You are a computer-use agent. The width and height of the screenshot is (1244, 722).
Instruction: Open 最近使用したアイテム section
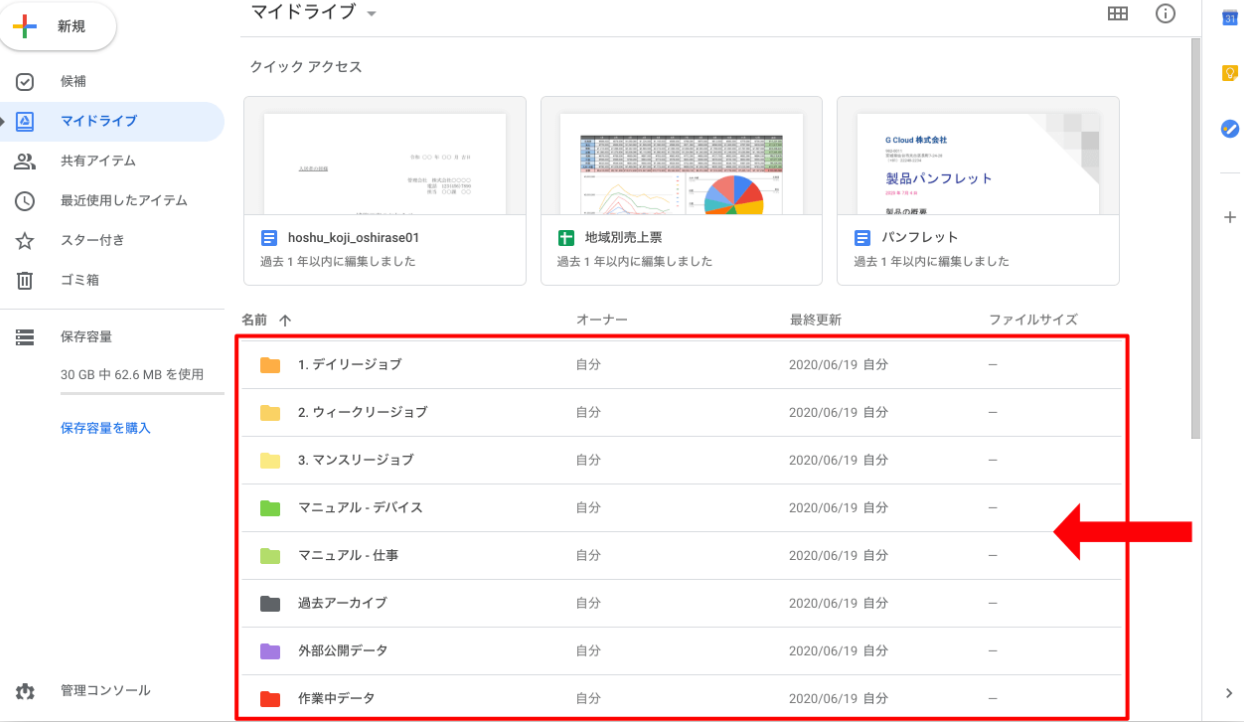[x=120, y=200]
